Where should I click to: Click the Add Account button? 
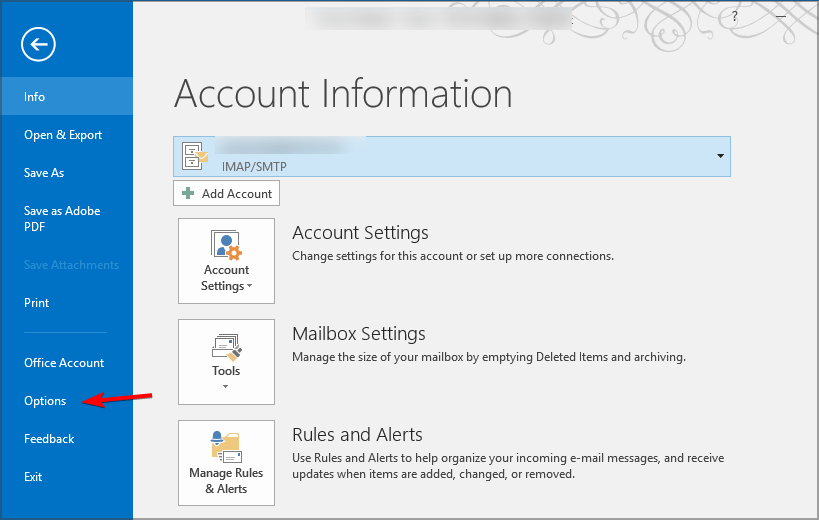[226, 193]
